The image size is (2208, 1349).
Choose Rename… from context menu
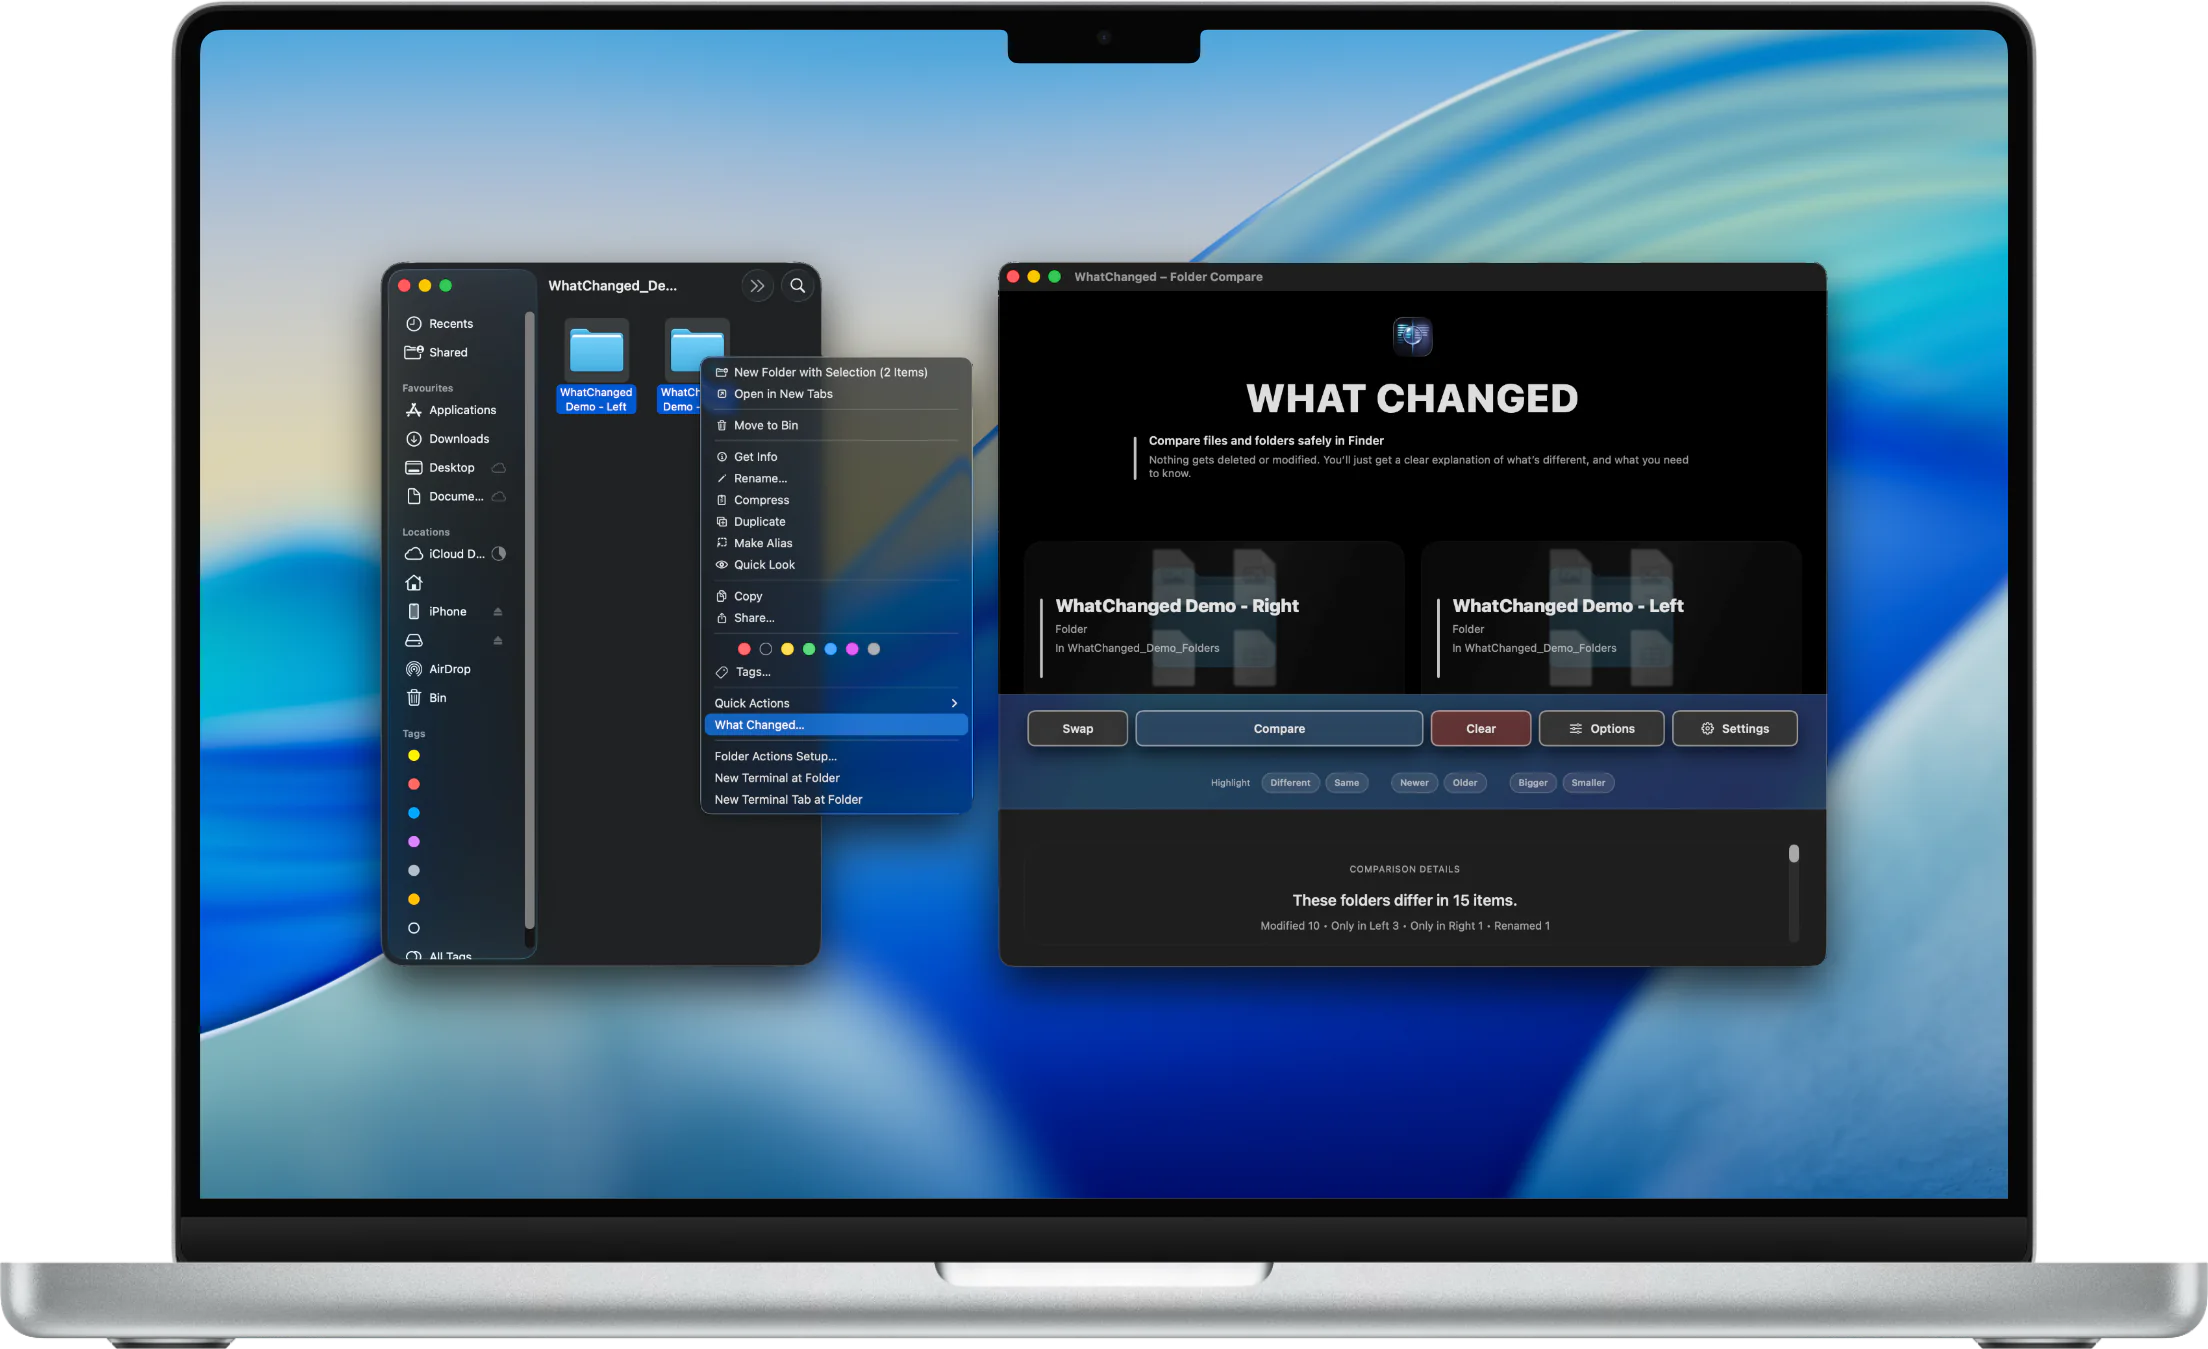pyautogui.click(x=836, y=479)
